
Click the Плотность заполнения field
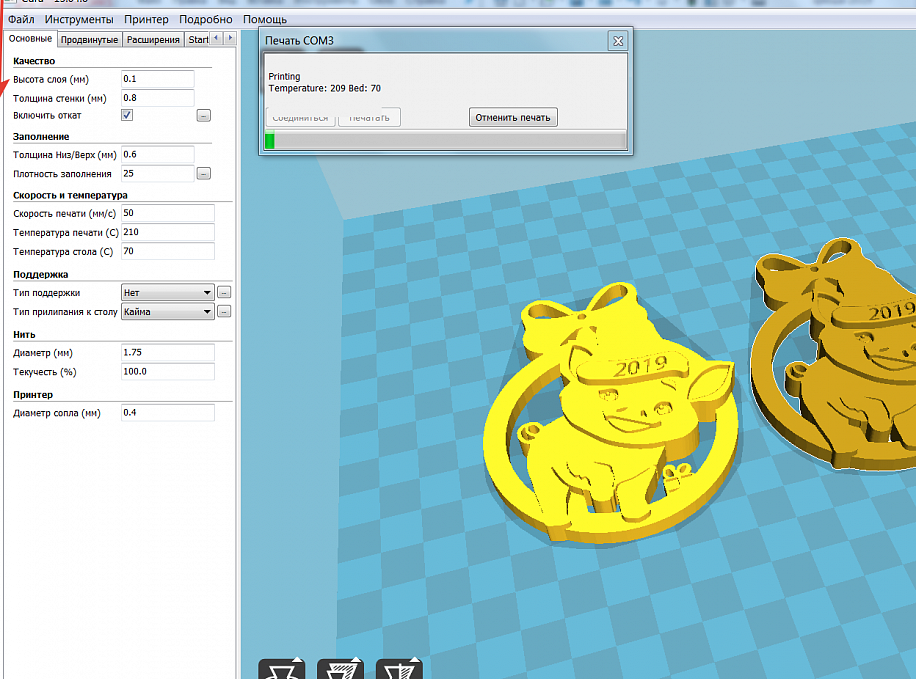click(158, 174)
